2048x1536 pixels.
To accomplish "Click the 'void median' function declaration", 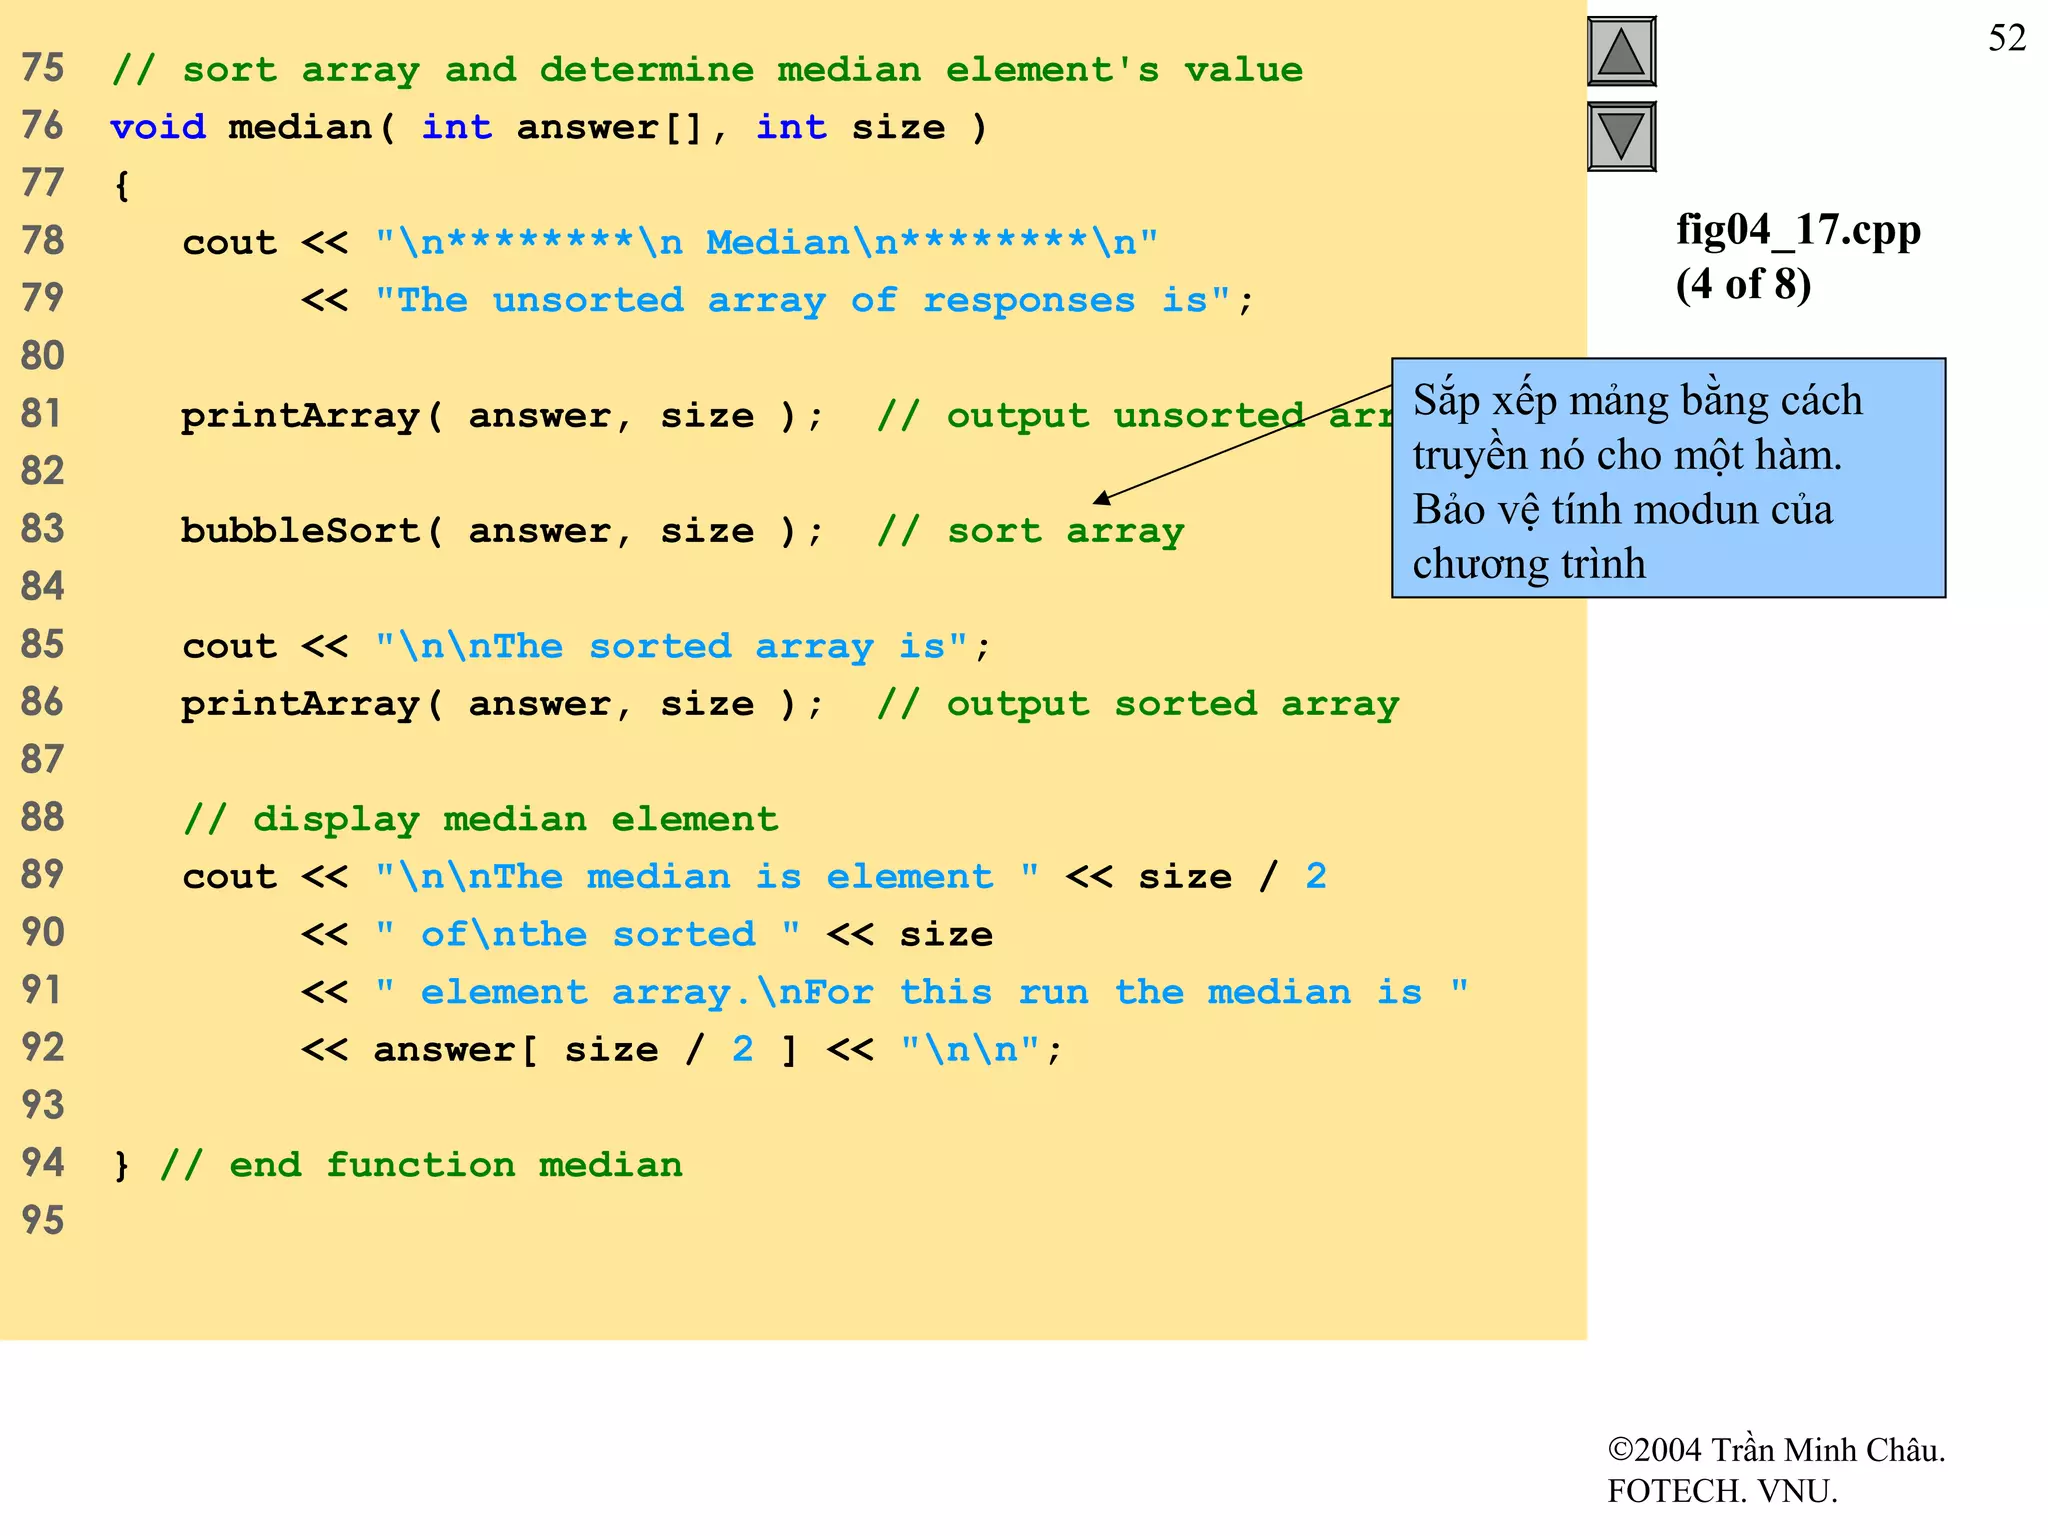I will click(x=549, y=127).
